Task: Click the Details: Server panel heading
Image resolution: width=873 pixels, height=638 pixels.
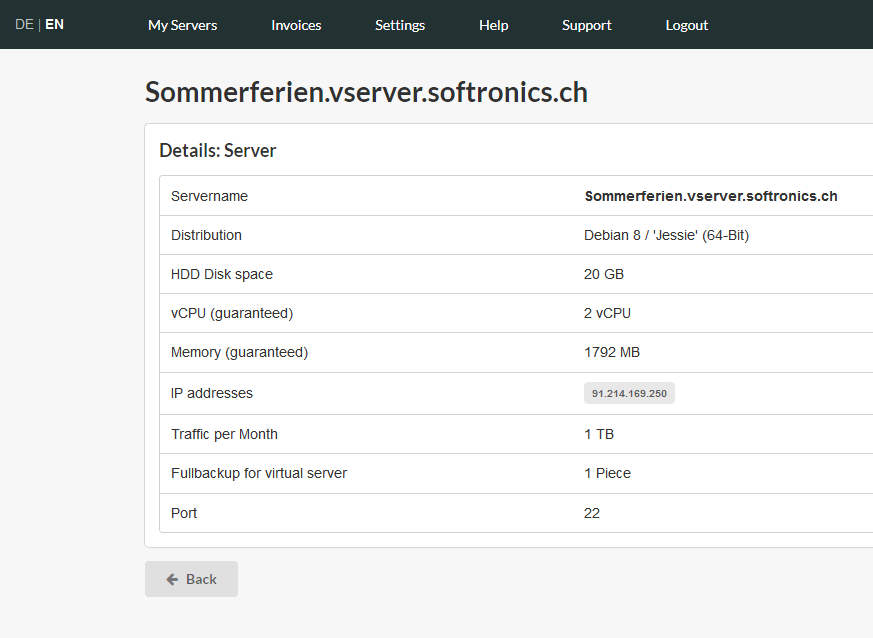Action: pyautogui.click(x=218, y=150)
